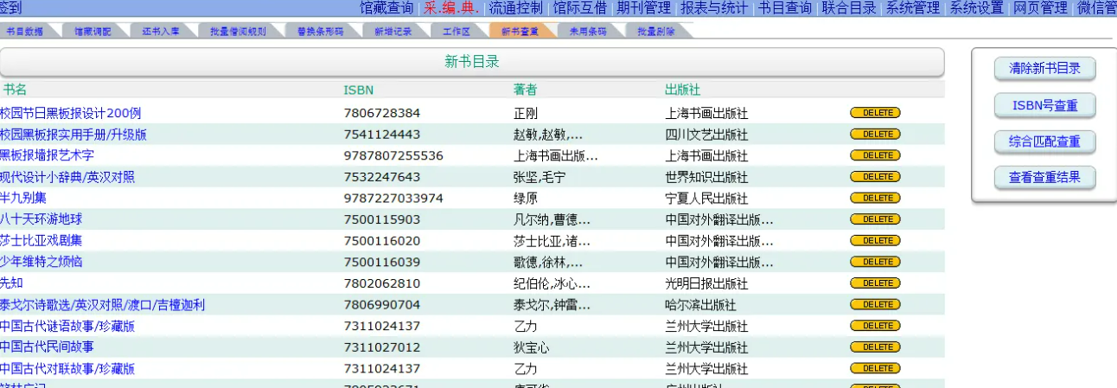Viewport: 1117px width, 388px height.
Task: Click the 书名 column header
Action: click(x=14, y=90)
